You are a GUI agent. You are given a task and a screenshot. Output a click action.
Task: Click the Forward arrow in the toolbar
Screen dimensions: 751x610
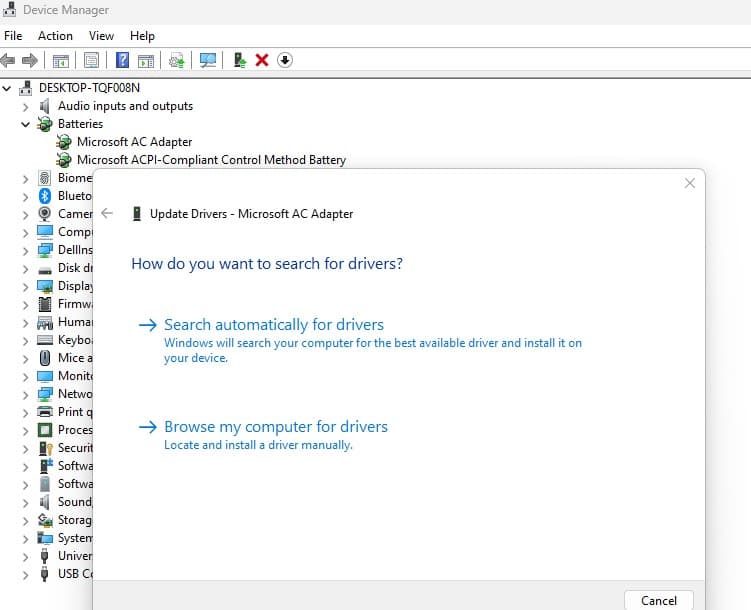tap(30, 60)
